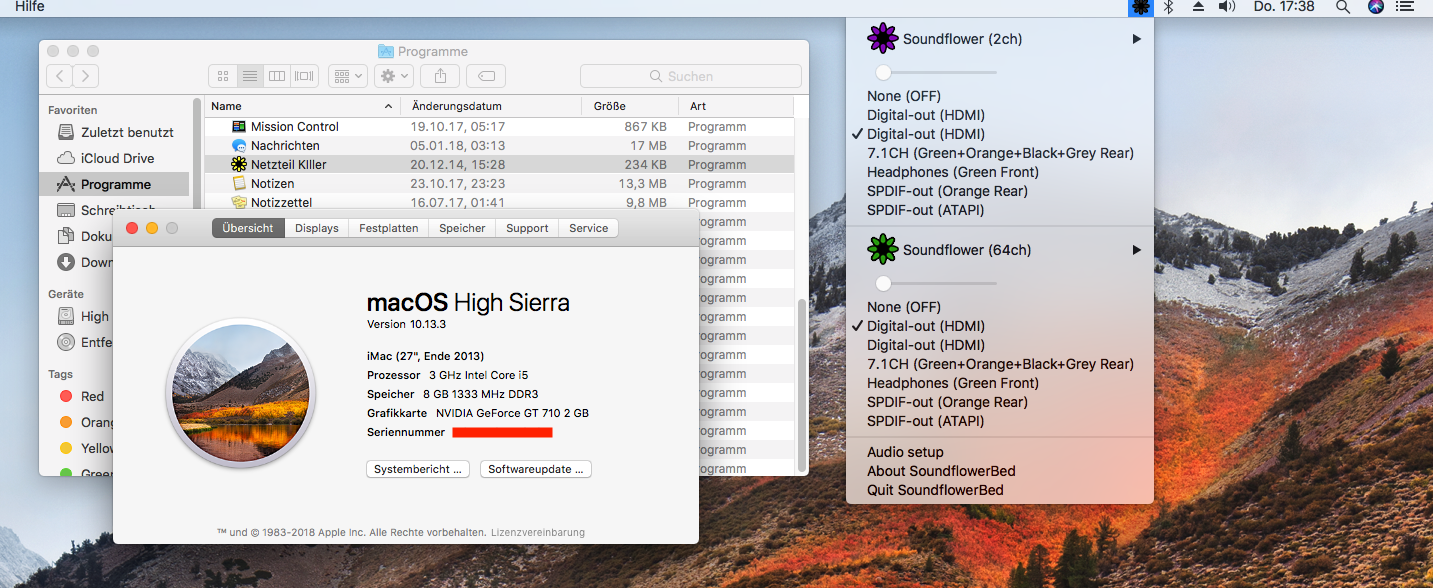1433x588 pixels.
Task: Click the Finder Suchen search field
Action: pos(691,76)
